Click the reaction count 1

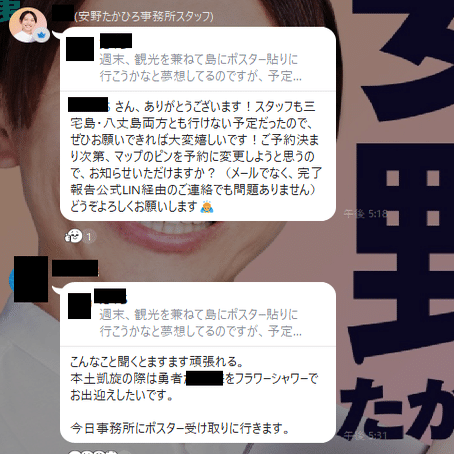point(89,237)
